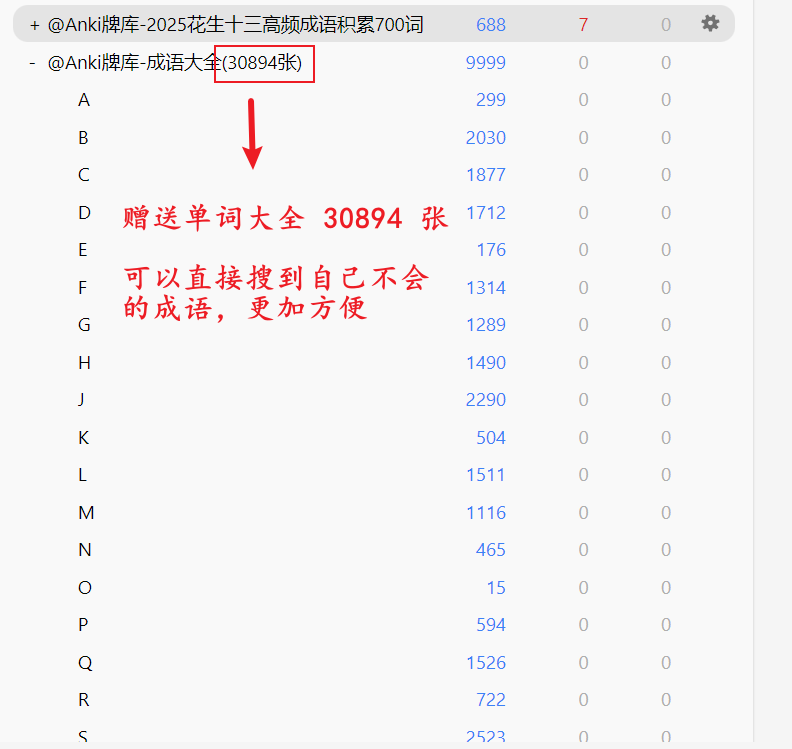Viewport: 792px width, 749px height.
Task: Click new count 299 for A
Action: point(490,100)
